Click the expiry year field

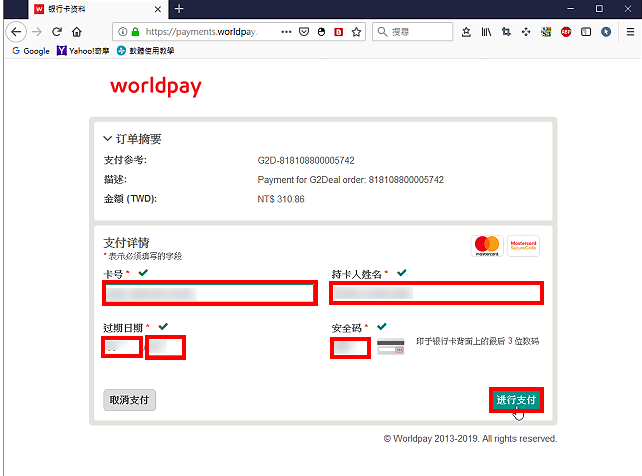coord(165,347)
